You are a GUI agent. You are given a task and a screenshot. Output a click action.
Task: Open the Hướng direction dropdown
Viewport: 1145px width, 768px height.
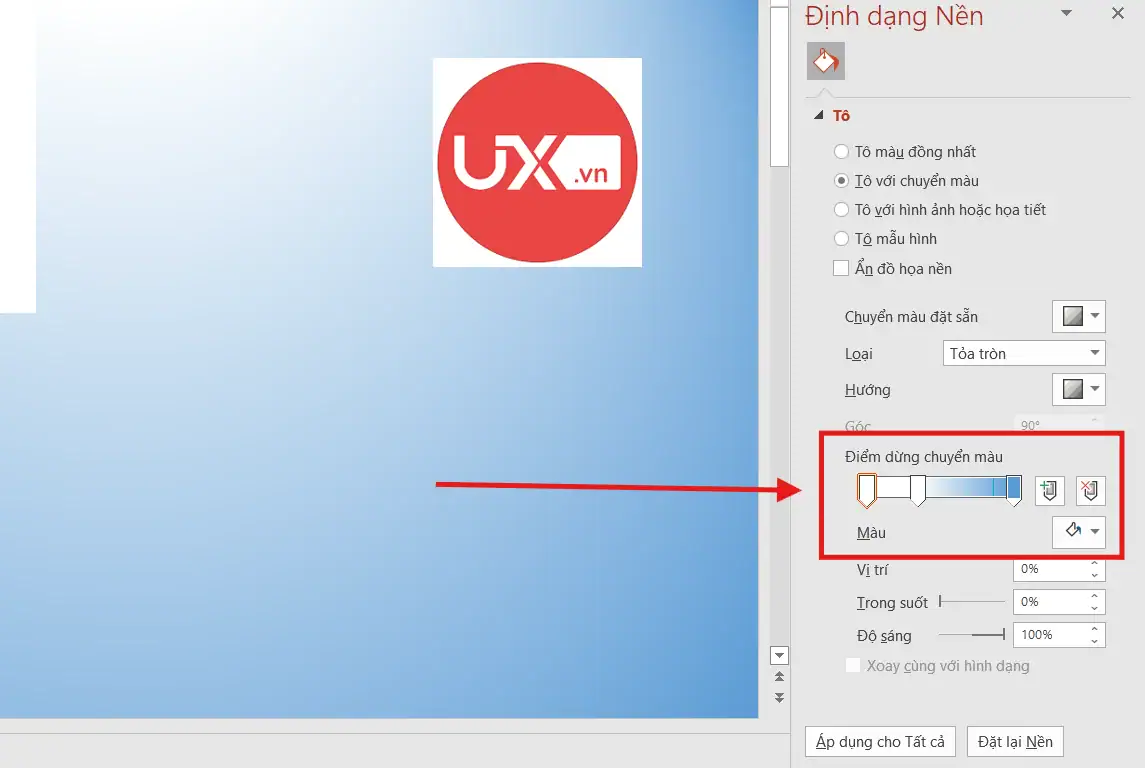(1078, 390)
